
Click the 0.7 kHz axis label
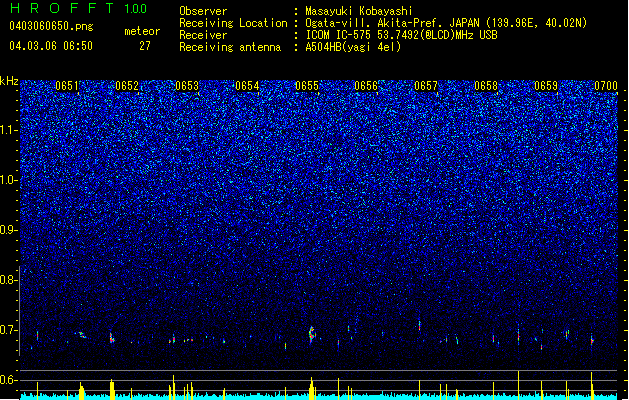[x=9, y=330]
